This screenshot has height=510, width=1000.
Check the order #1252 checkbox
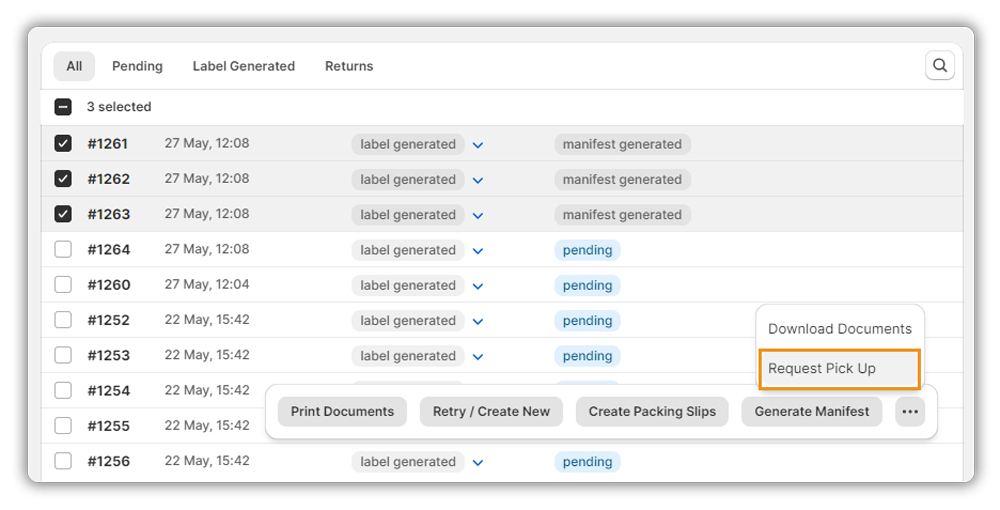point(63,319)
